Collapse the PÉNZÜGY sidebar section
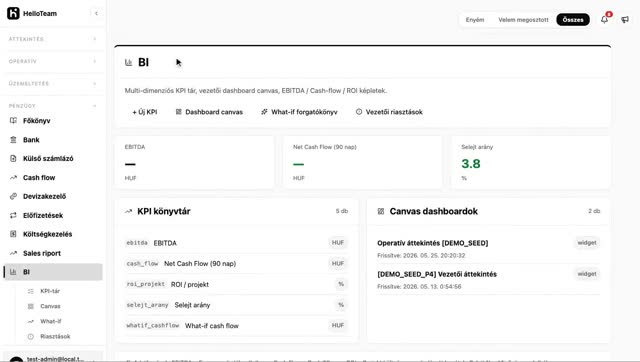The width and height of the screenshot is (640, 362). 53,106
